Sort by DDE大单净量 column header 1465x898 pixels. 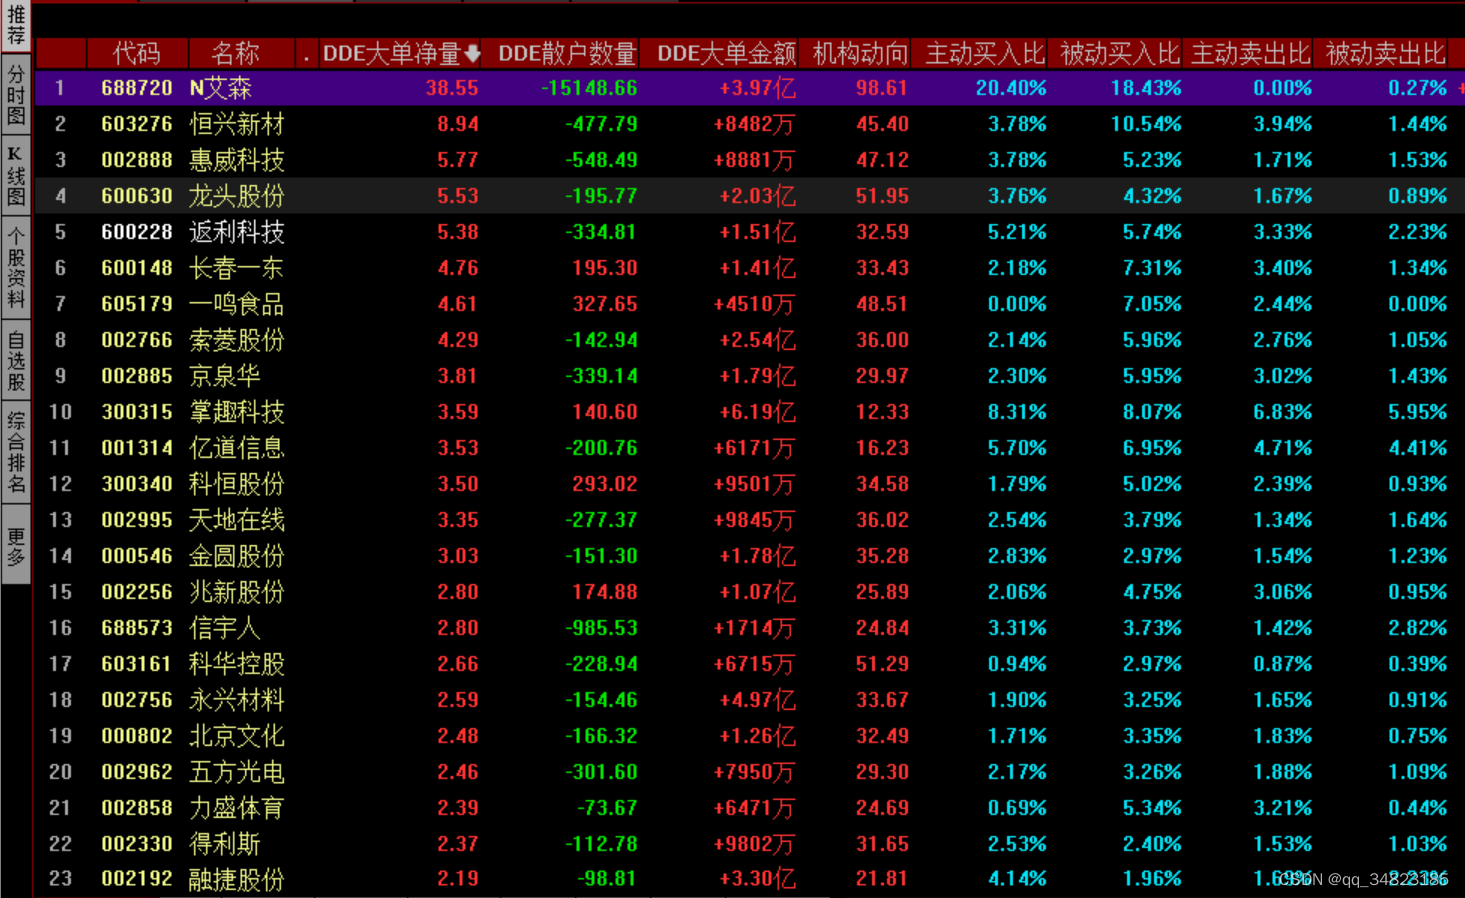coord(401,53)
